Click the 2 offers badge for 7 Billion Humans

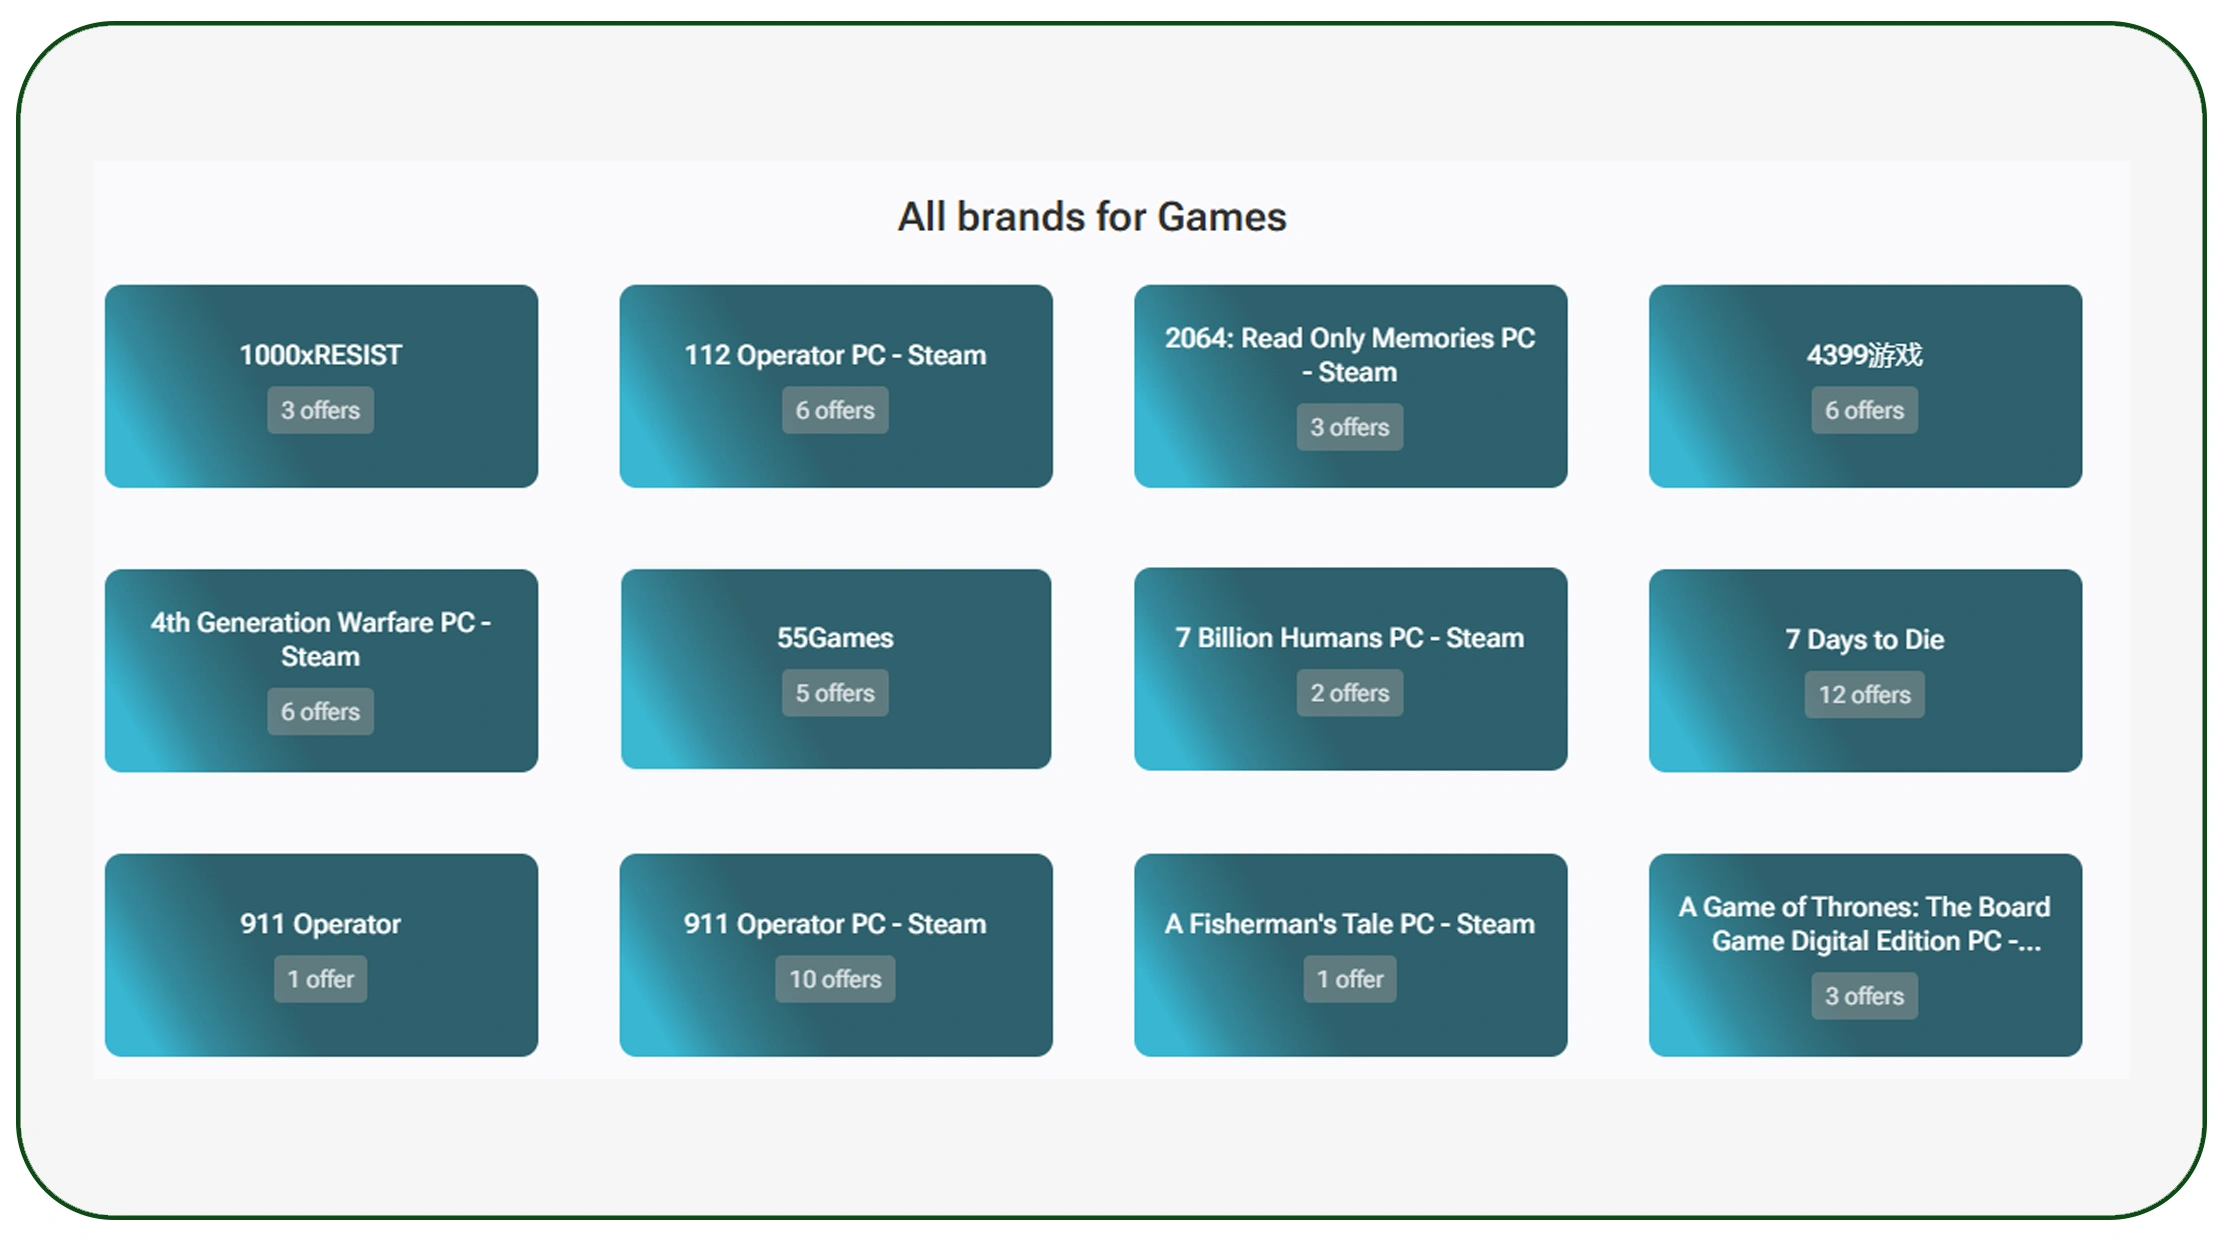1350,692
